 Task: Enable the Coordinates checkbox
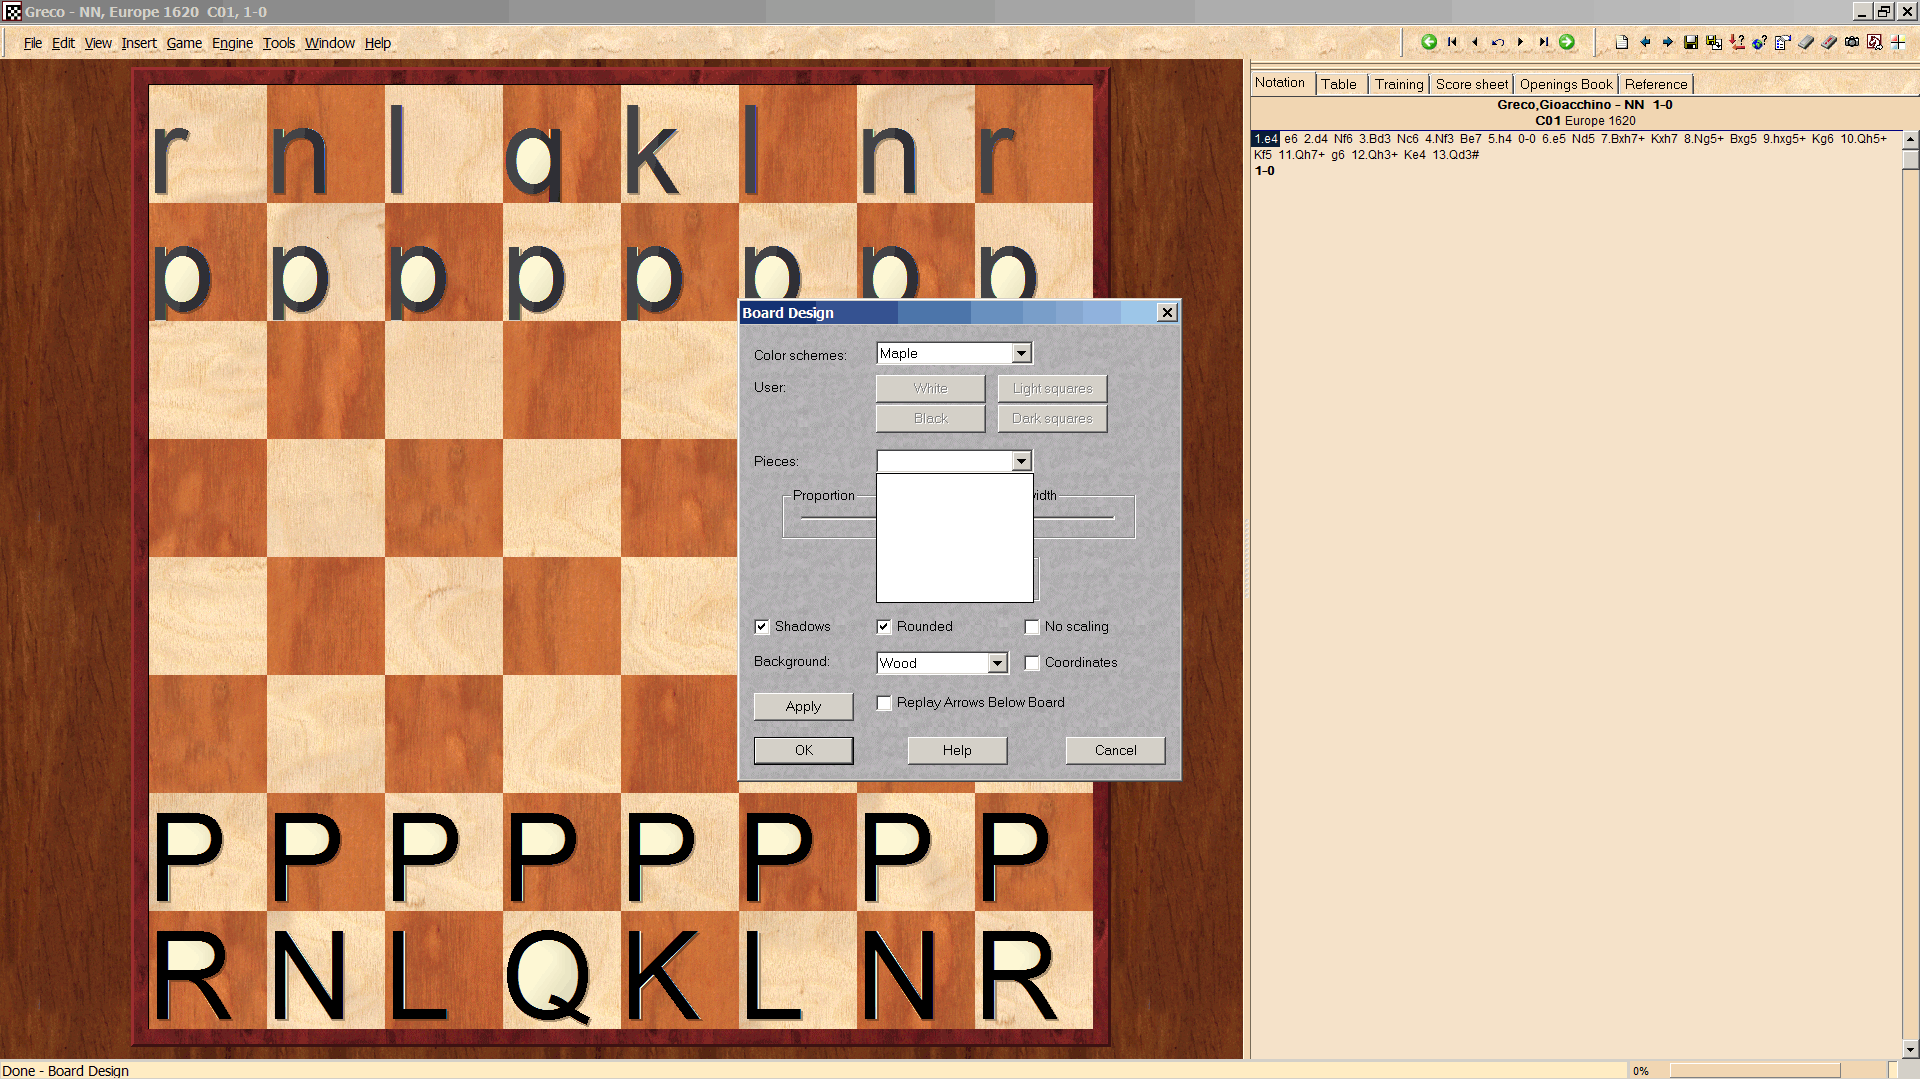tap(1032, 663)
